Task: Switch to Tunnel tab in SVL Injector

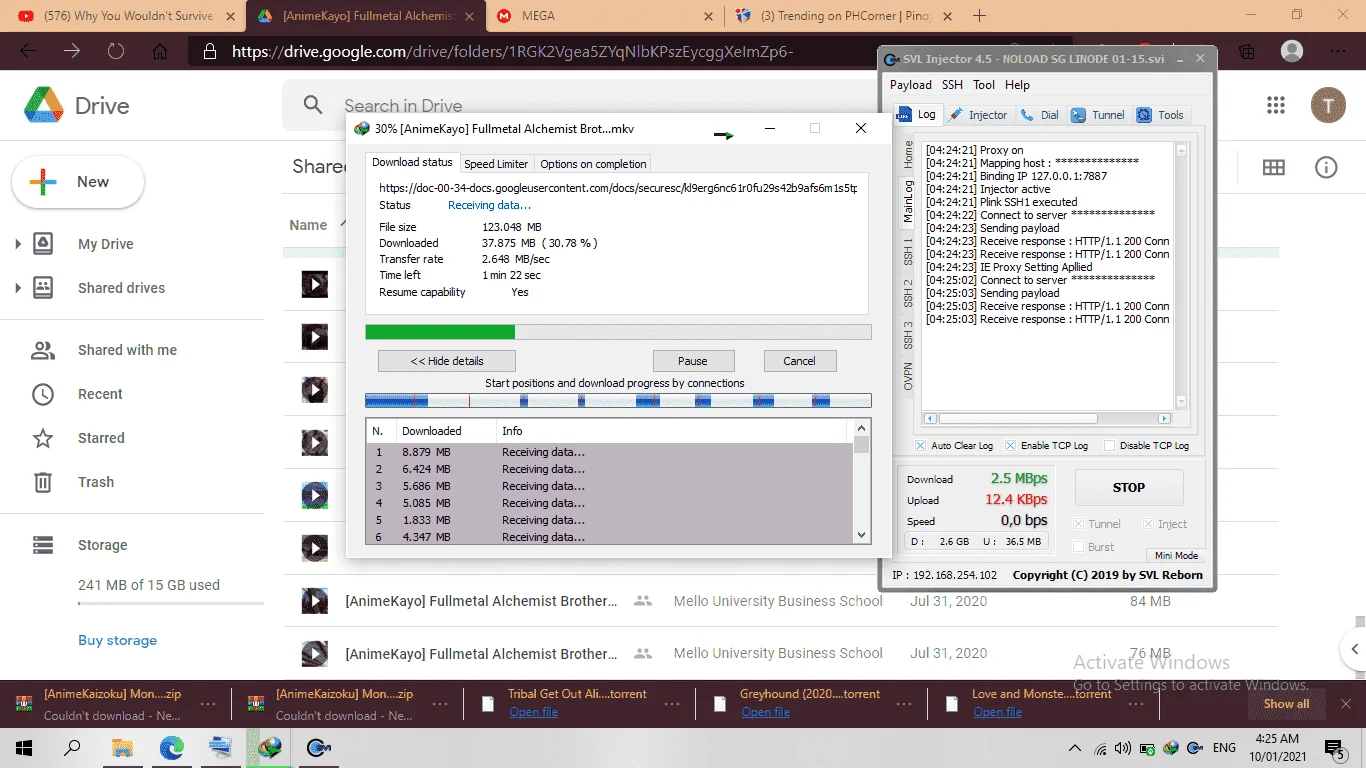Action: coord(1098,115)
